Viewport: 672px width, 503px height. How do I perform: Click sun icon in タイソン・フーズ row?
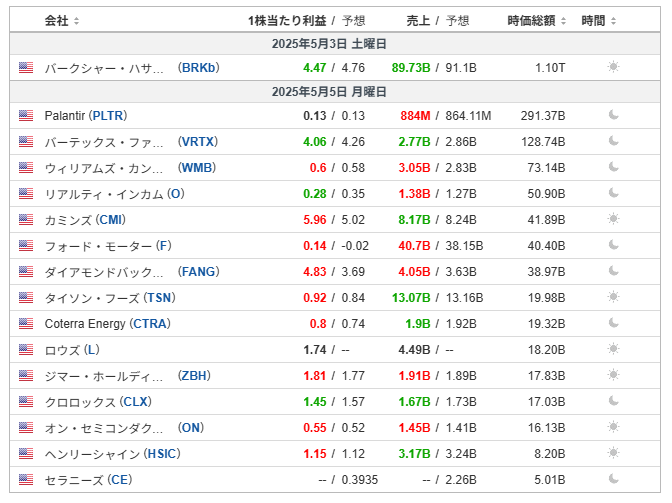coord(613,297)
